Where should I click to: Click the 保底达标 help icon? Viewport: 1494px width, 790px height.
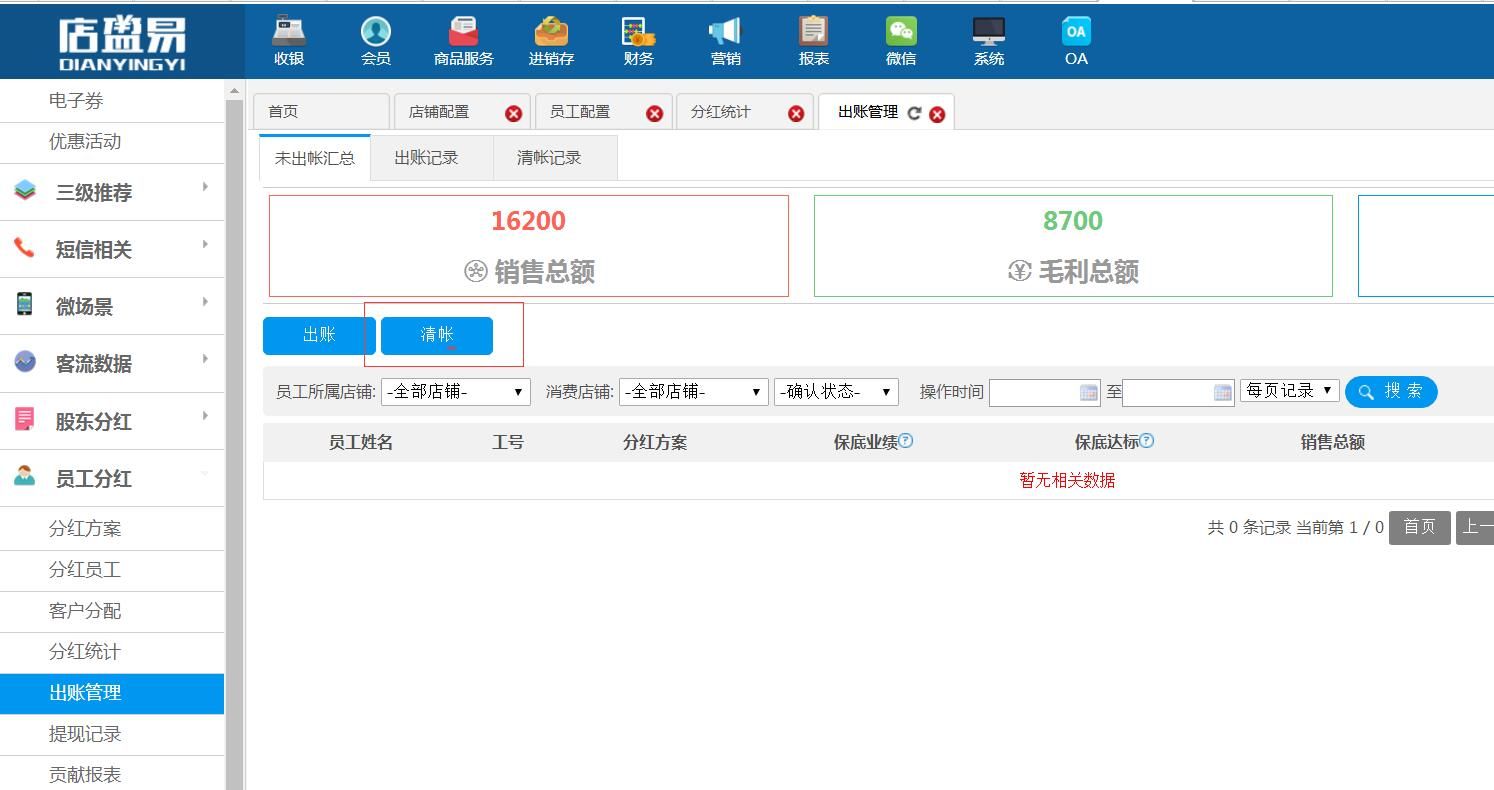point(1146,440)
